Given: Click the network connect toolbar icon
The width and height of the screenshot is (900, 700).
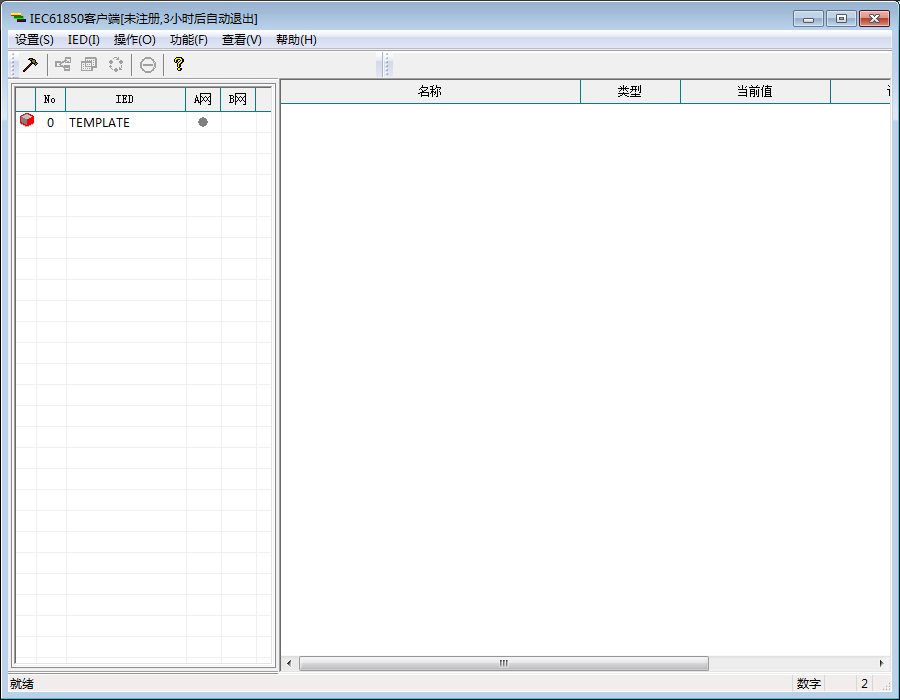Looking at the screenshot, I should [x=63, y=64].
